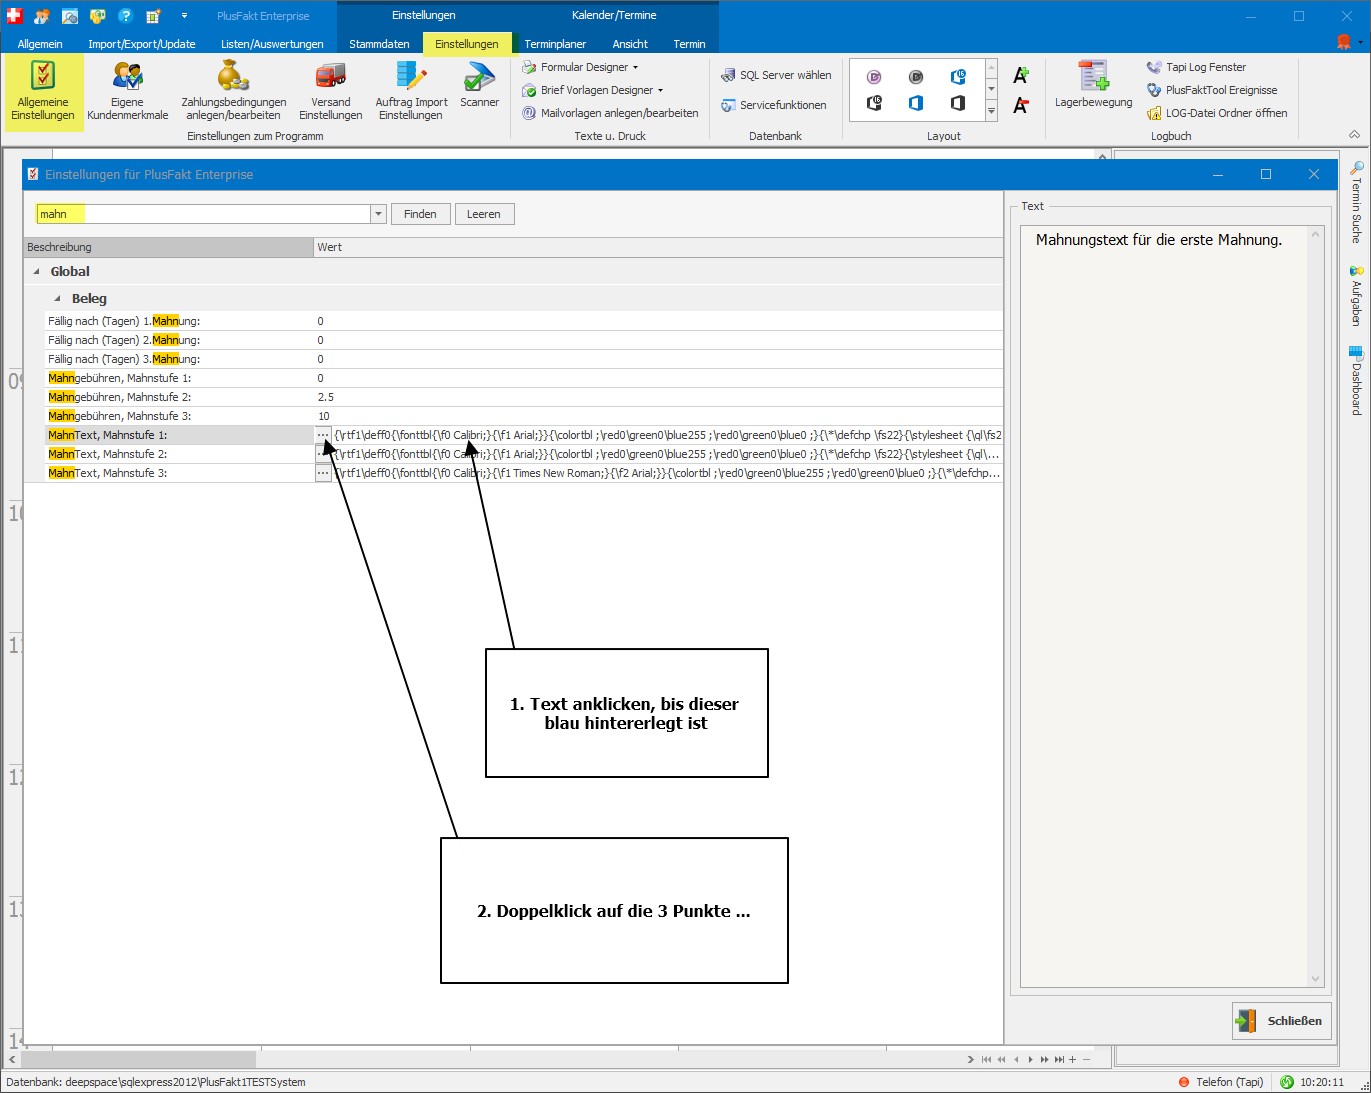Open Lagerbewegung
1371x1093 pixels.
[x=1093, y=85]
